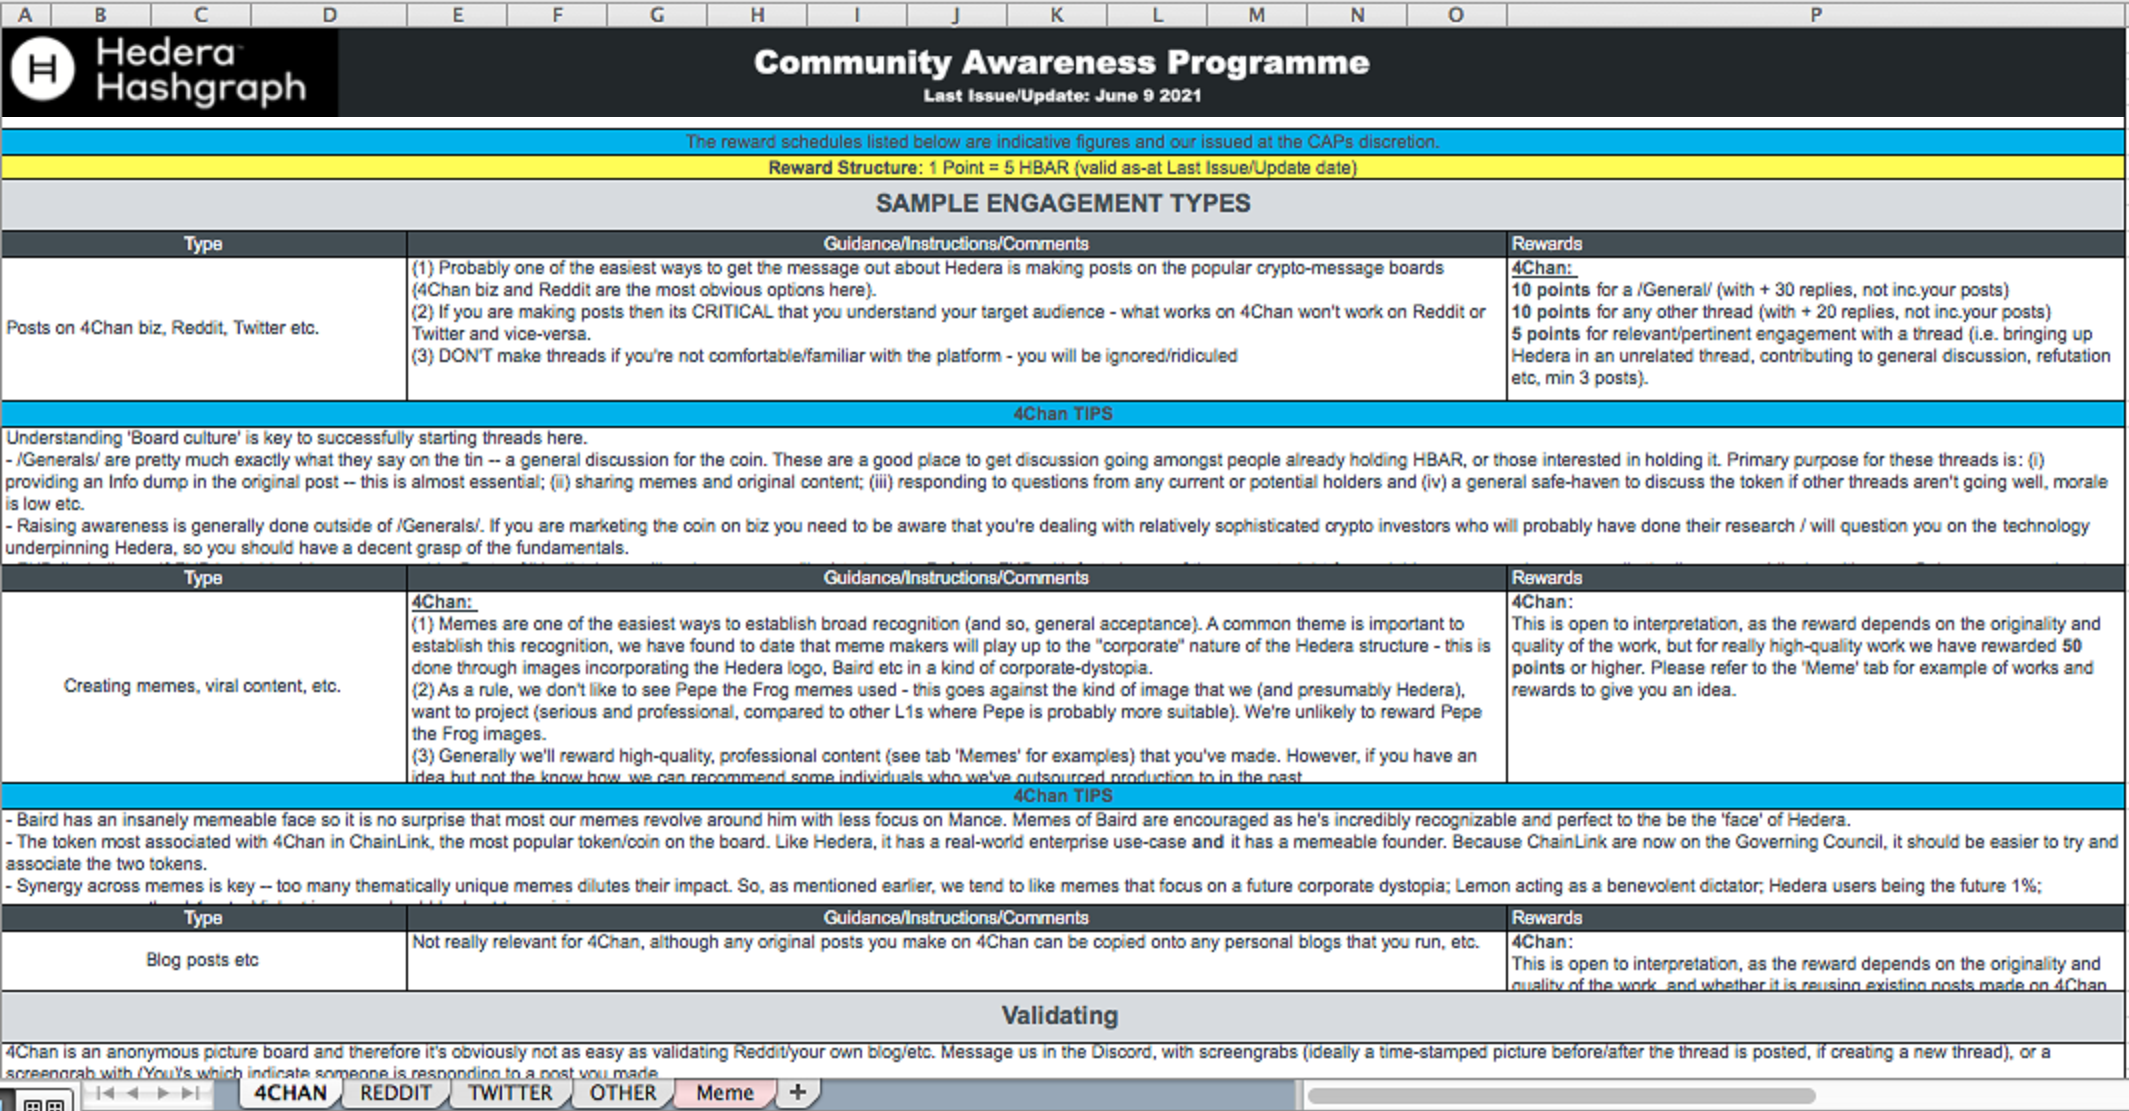
Task: Click the Validating section heading
Action: click(x=1060, y=1016)
